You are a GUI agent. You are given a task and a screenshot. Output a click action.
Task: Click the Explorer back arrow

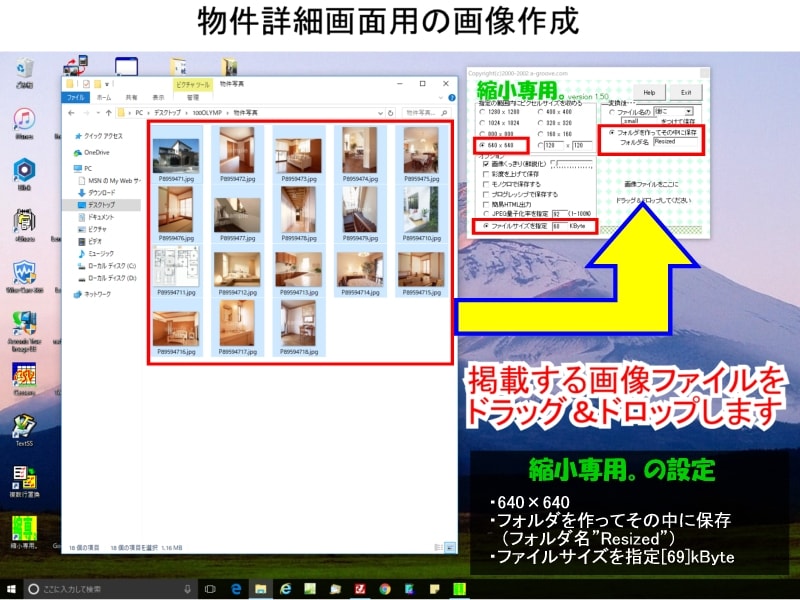pyautogui.click(x=71, y=113)
